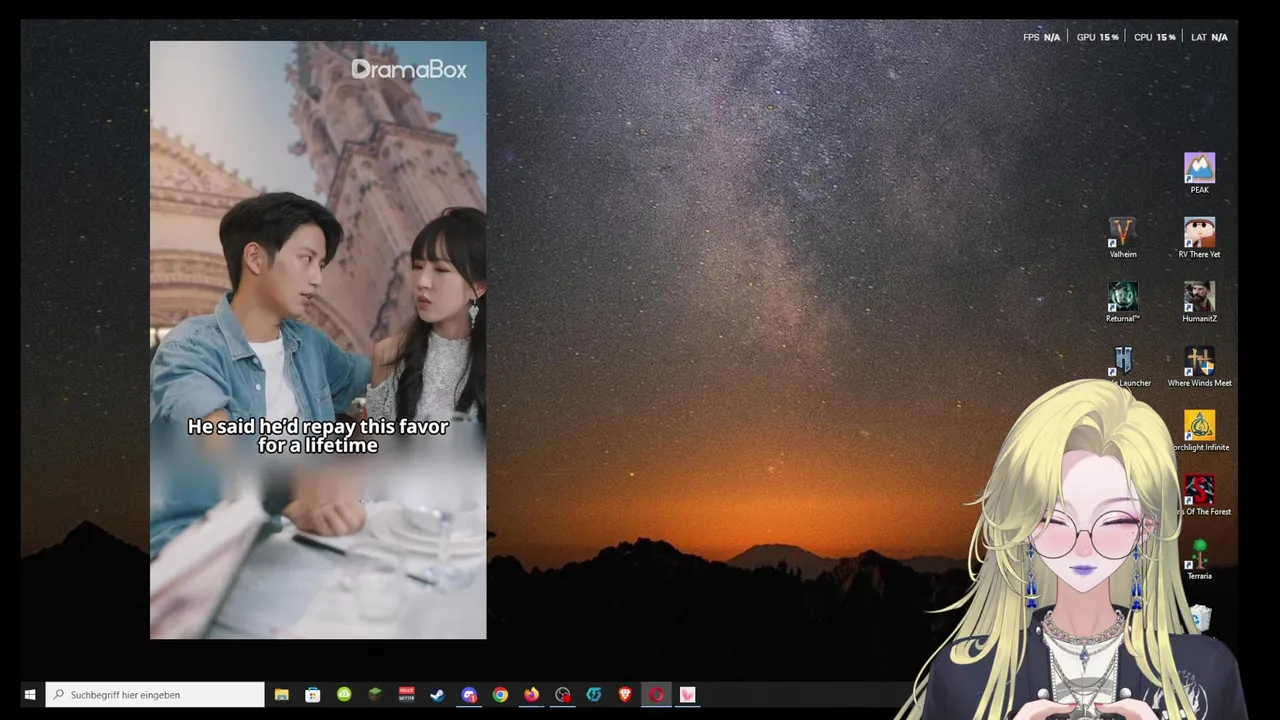Open the Sons Of The Forest shortcut
Image resolution: width=1280 pixels, height=720 pixels.
tap(1201, 496)
